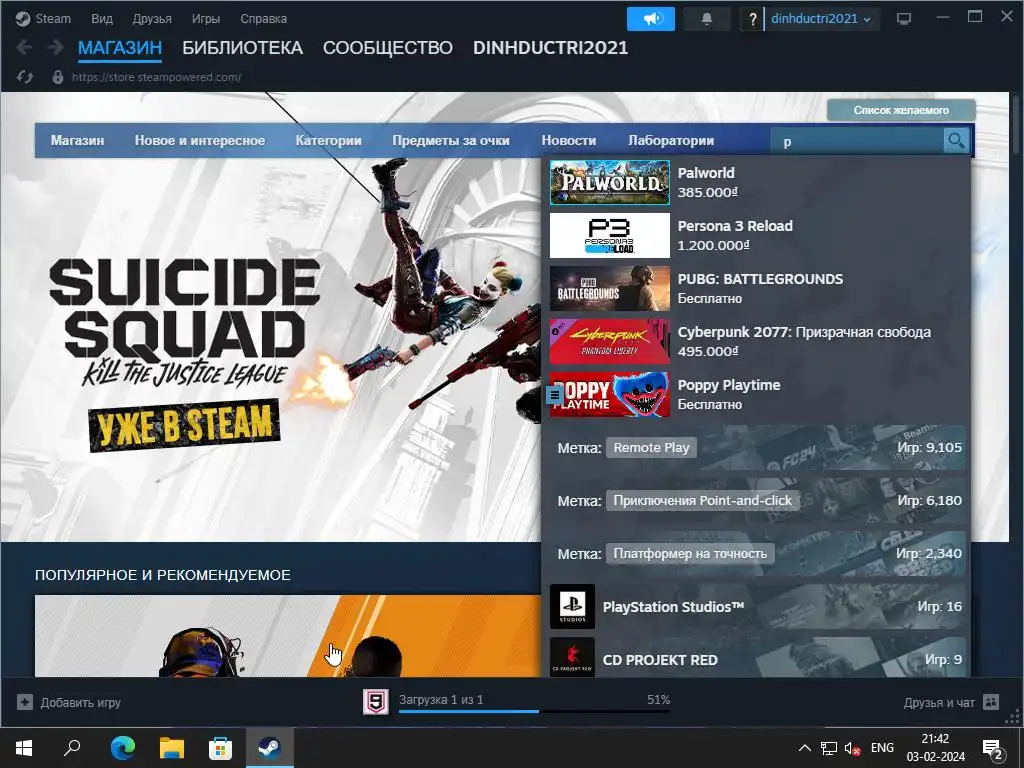Open the Windows action center notifications

tap(992, 748)
